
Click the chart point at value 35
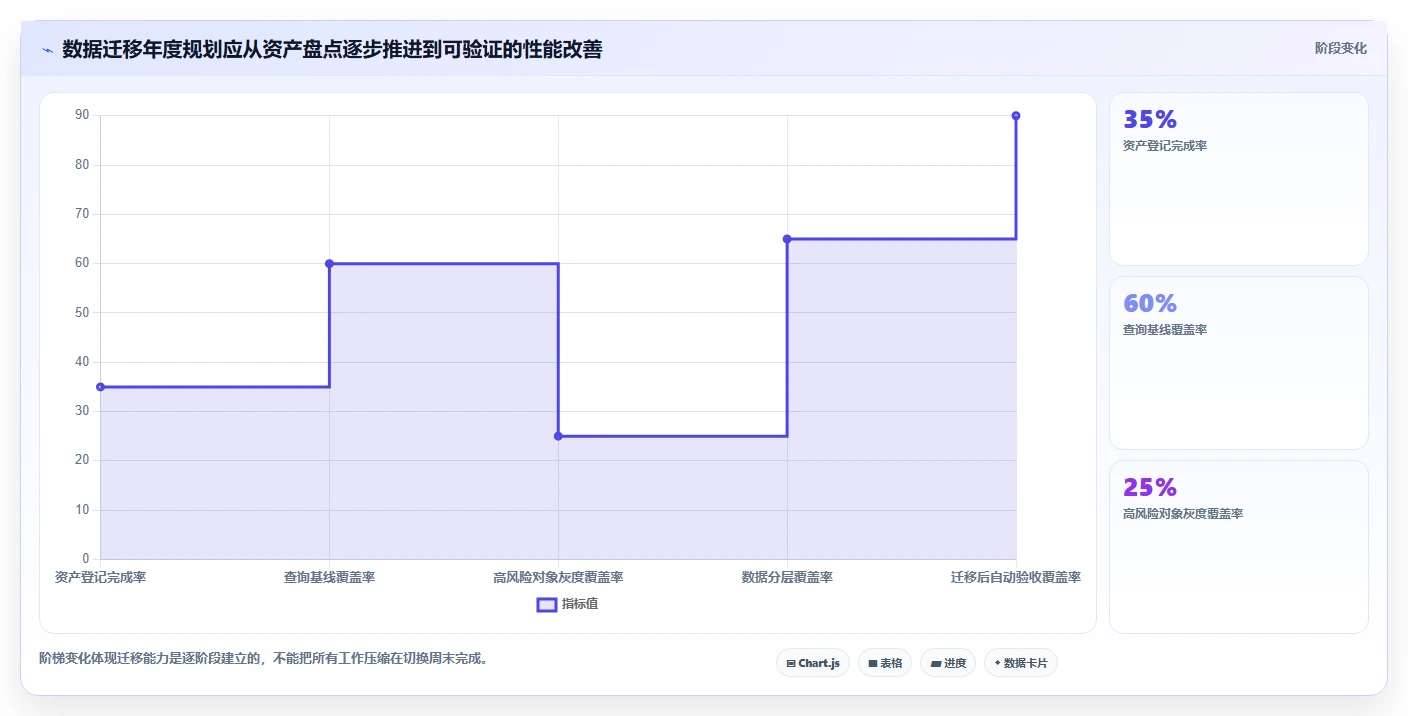(100, 387)
